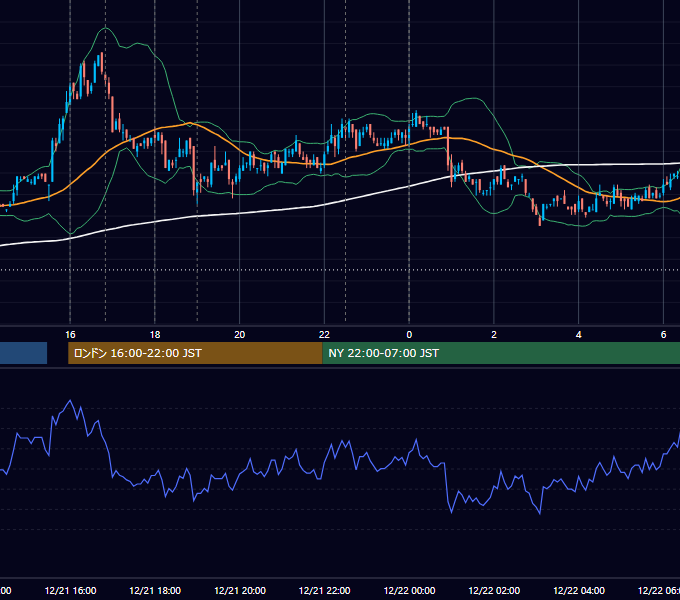Click the 12/21 22:00 time label
The image size is (680, 600).
(x=324, y=590)
